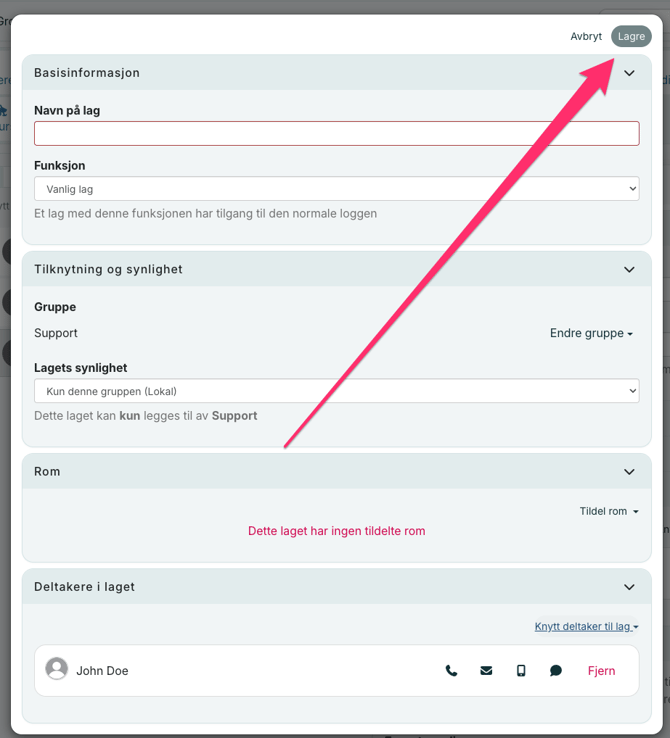
Task: Open the Tildel rom dropdown
Action: 608,511
